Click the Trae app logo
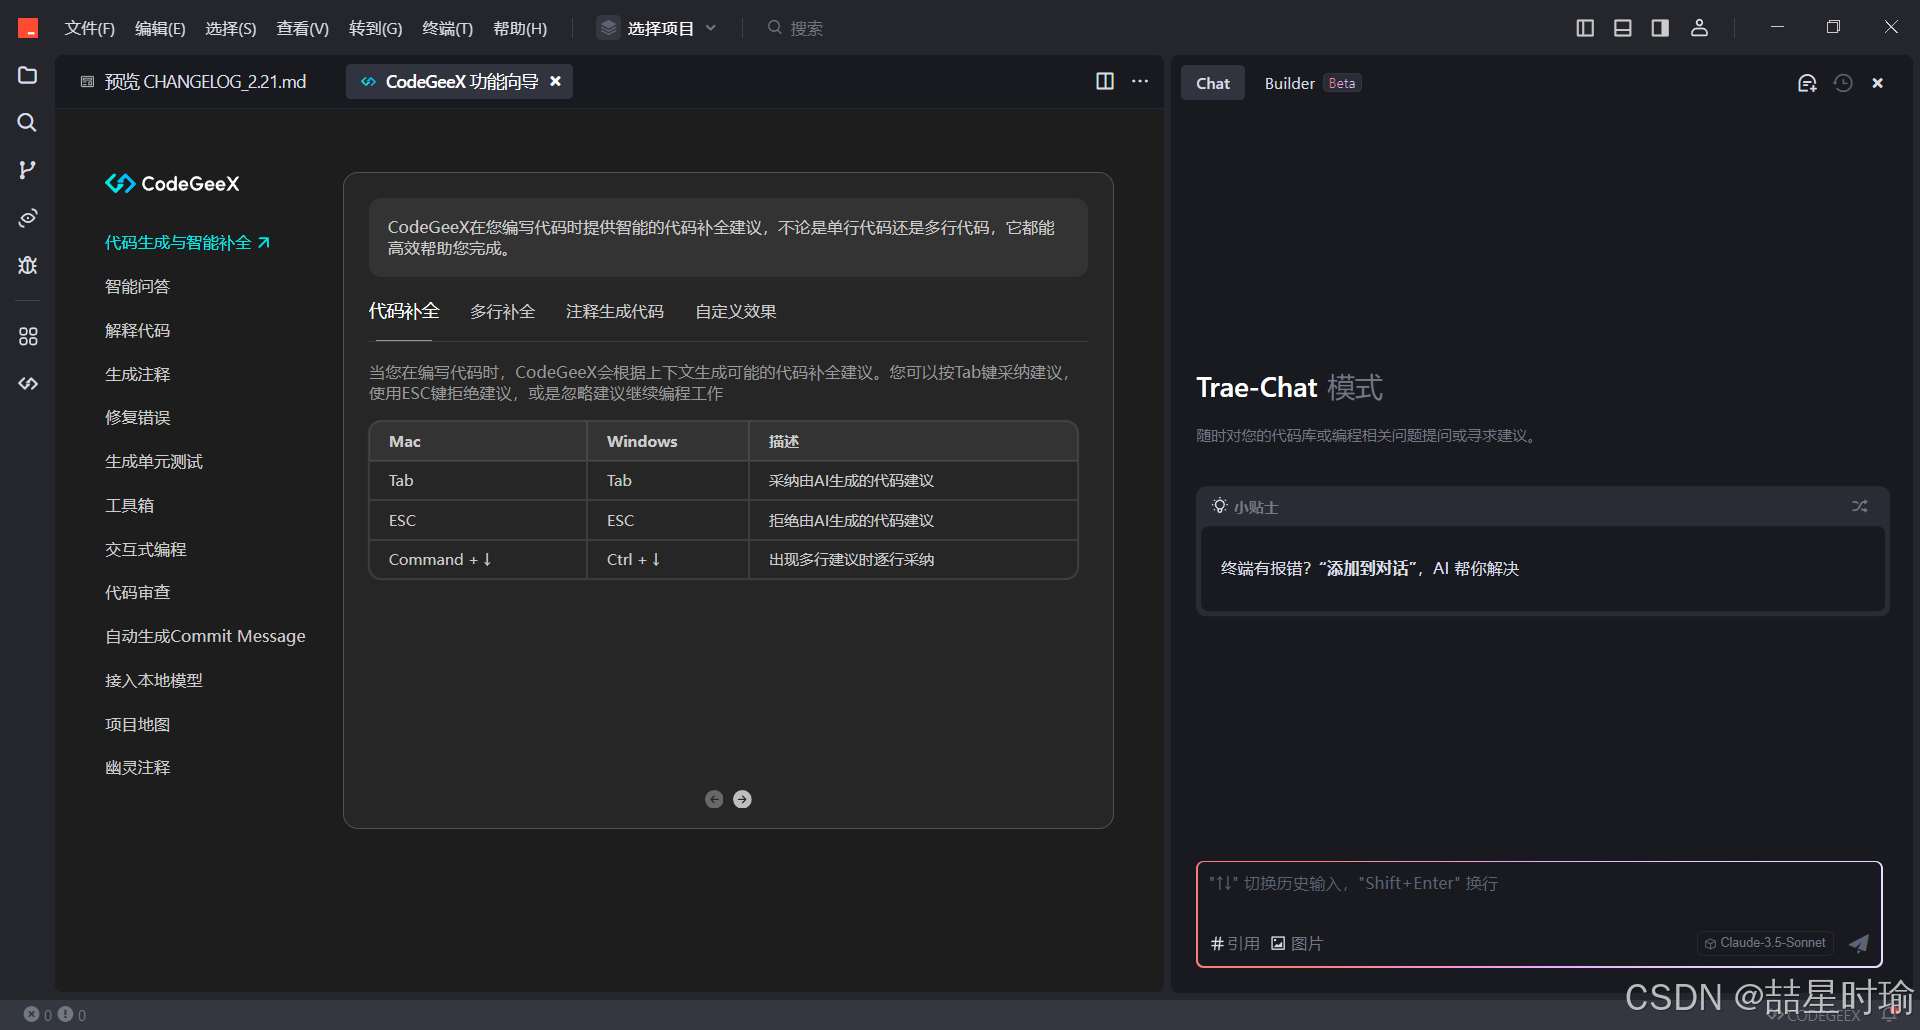The width and height of the screenshot is (1920, 1030). pos(28,28)
